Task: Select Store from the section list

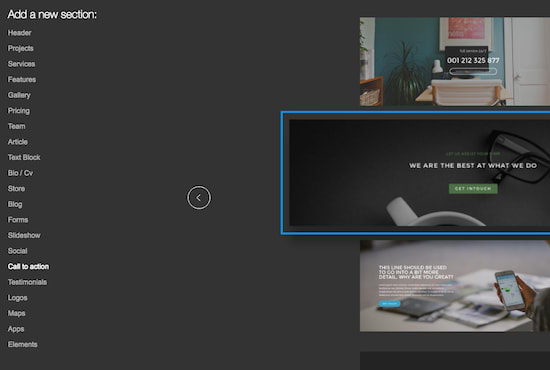Action: coord(16,189)
